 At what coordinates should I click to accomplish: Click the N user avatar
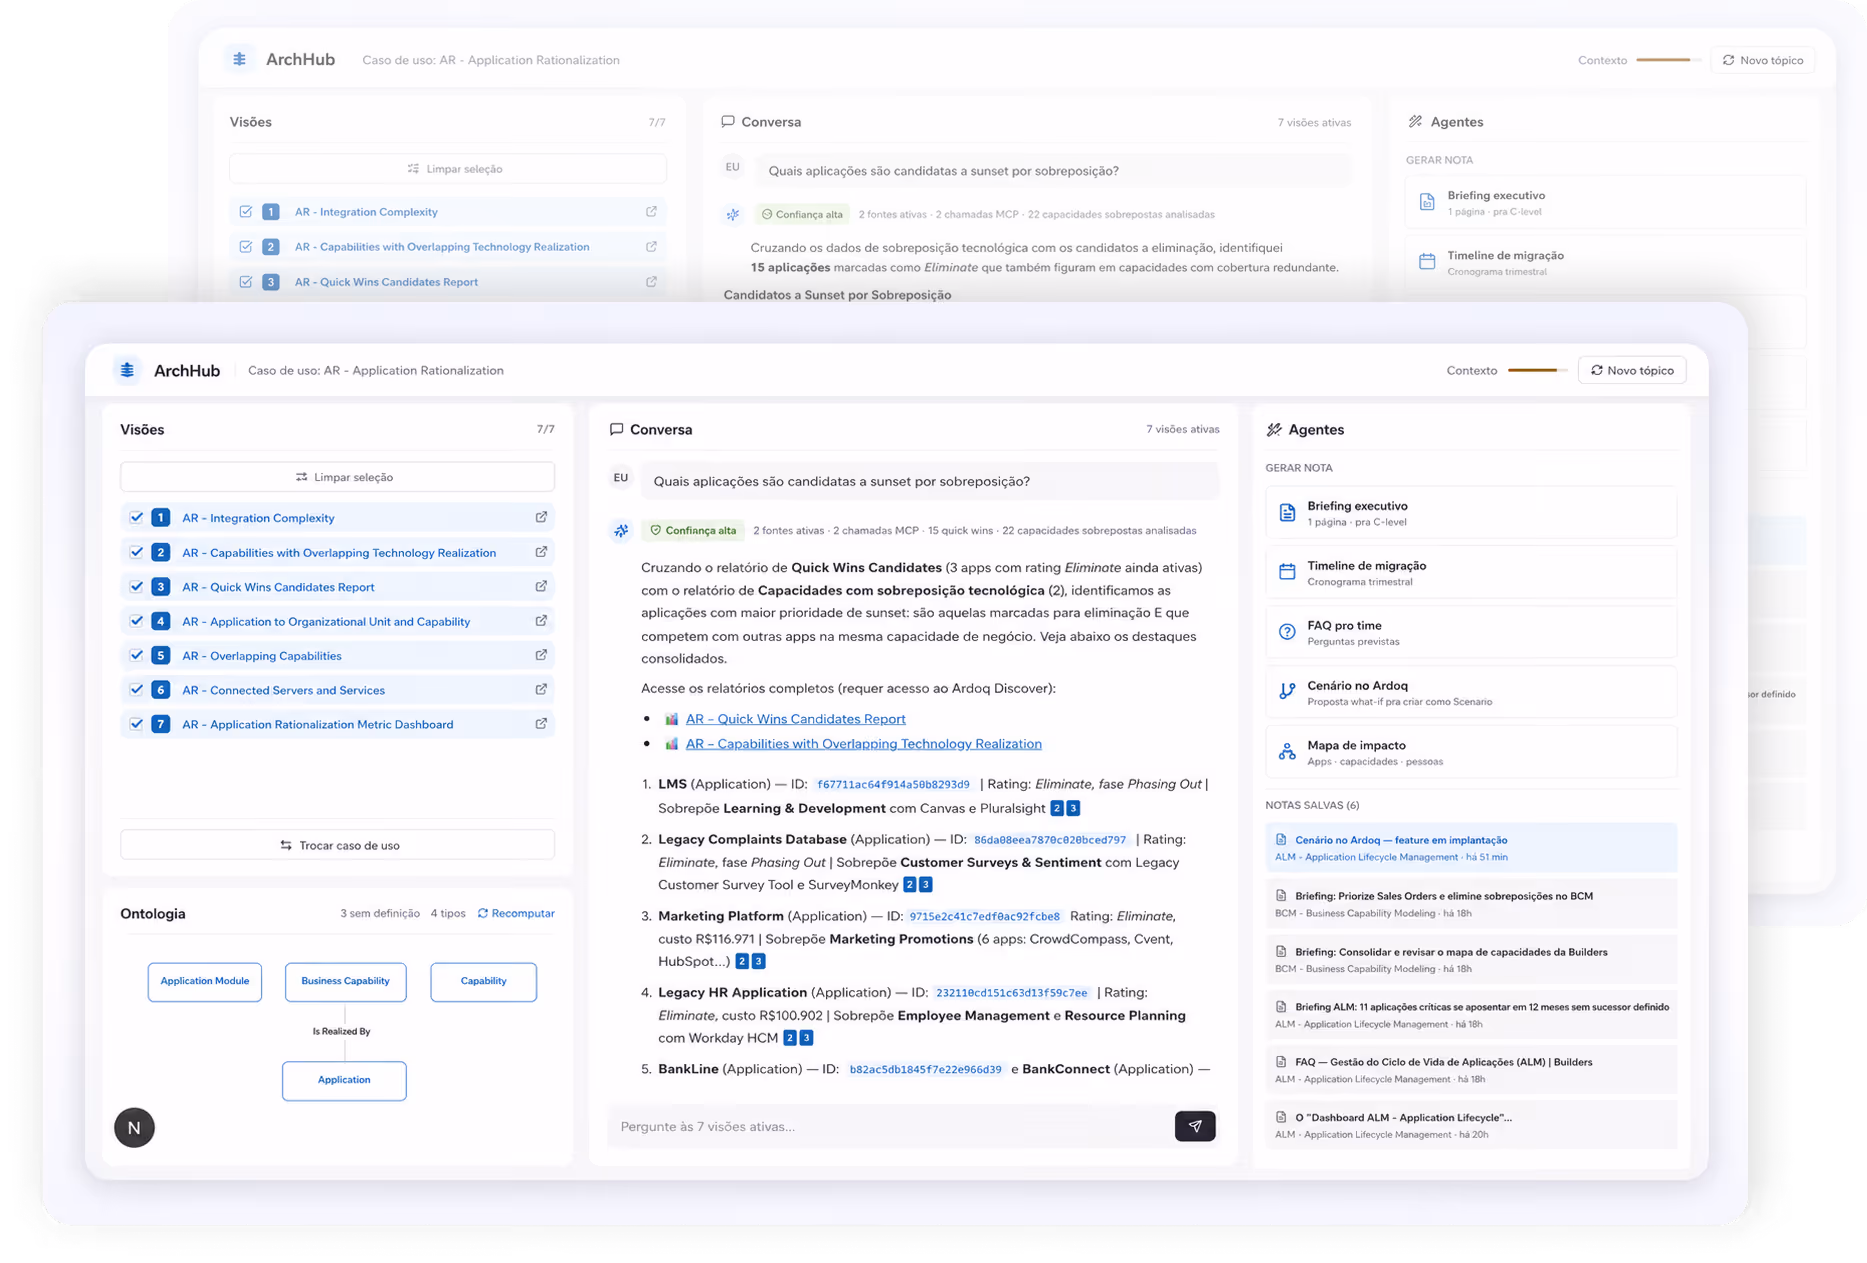click(x=134, y=1127)
